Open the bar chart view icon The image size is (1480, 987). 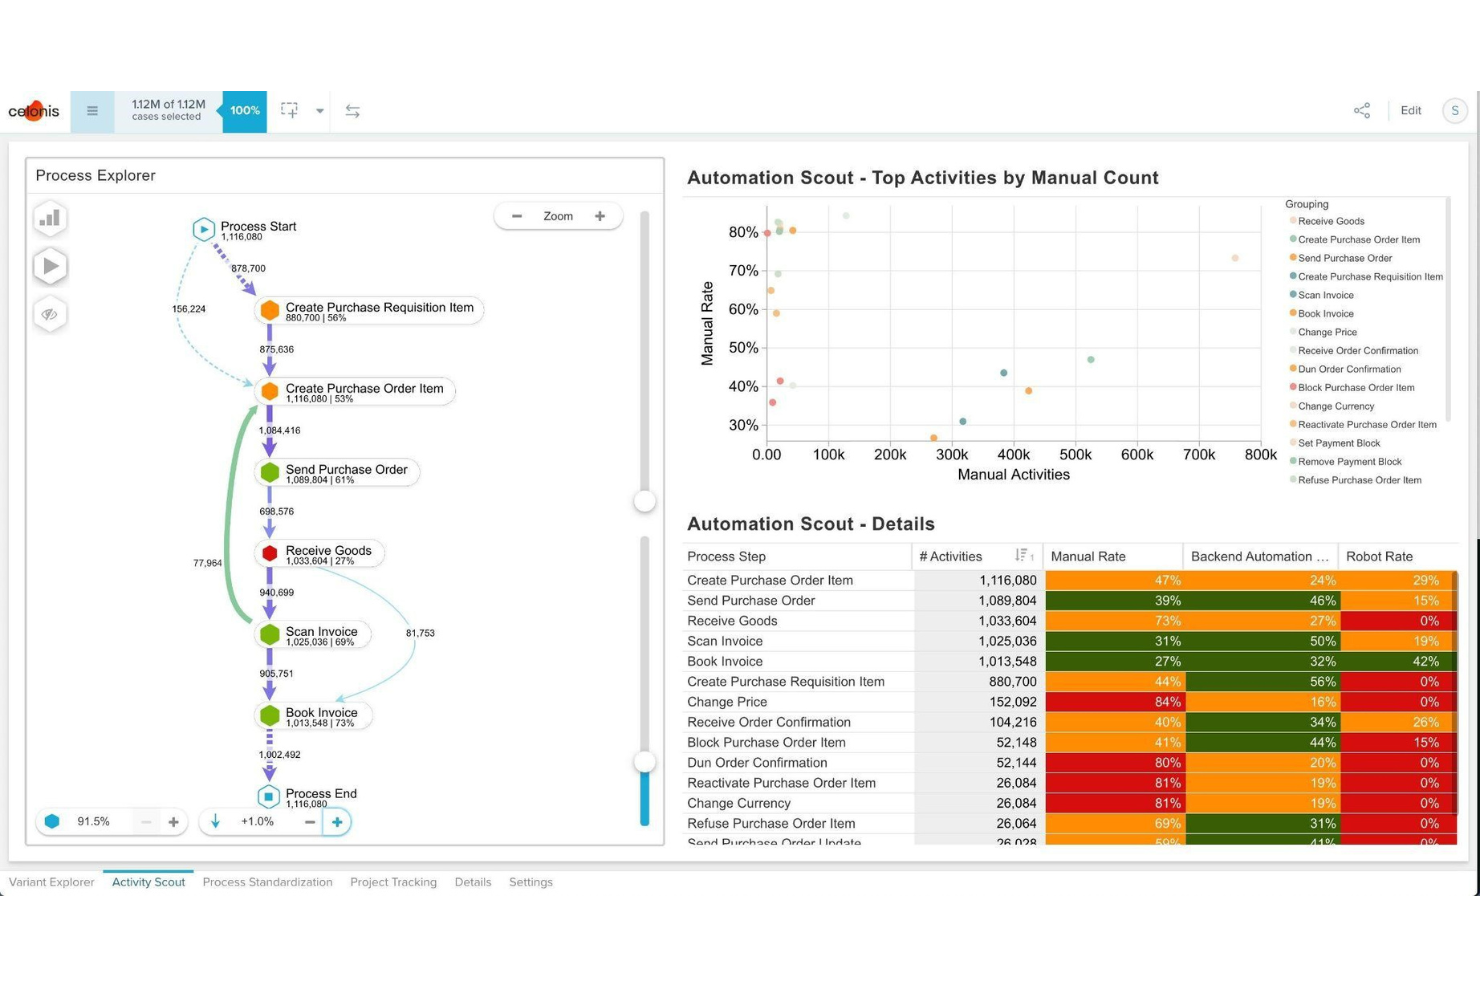tap(50, 218)
